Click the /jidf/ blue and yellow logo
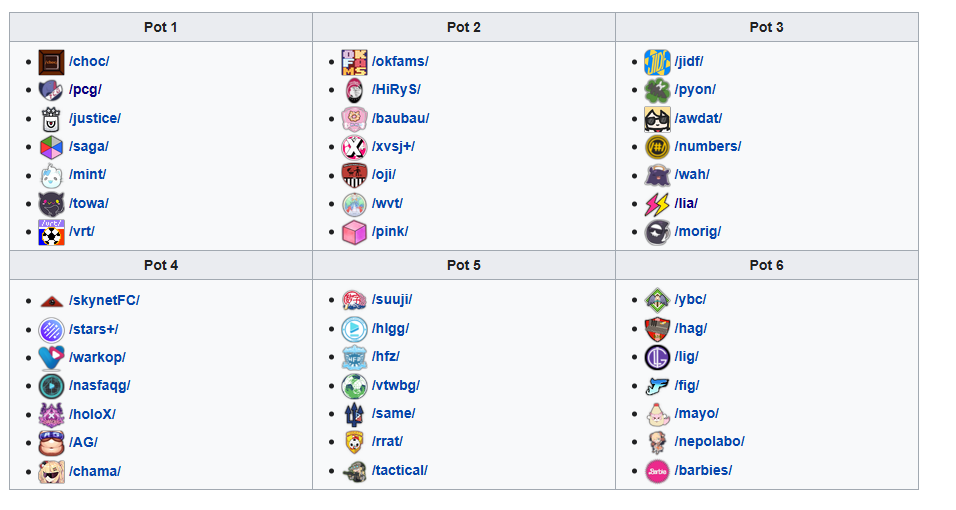This screenshot has width=956, height=510. tap(657, 62)
